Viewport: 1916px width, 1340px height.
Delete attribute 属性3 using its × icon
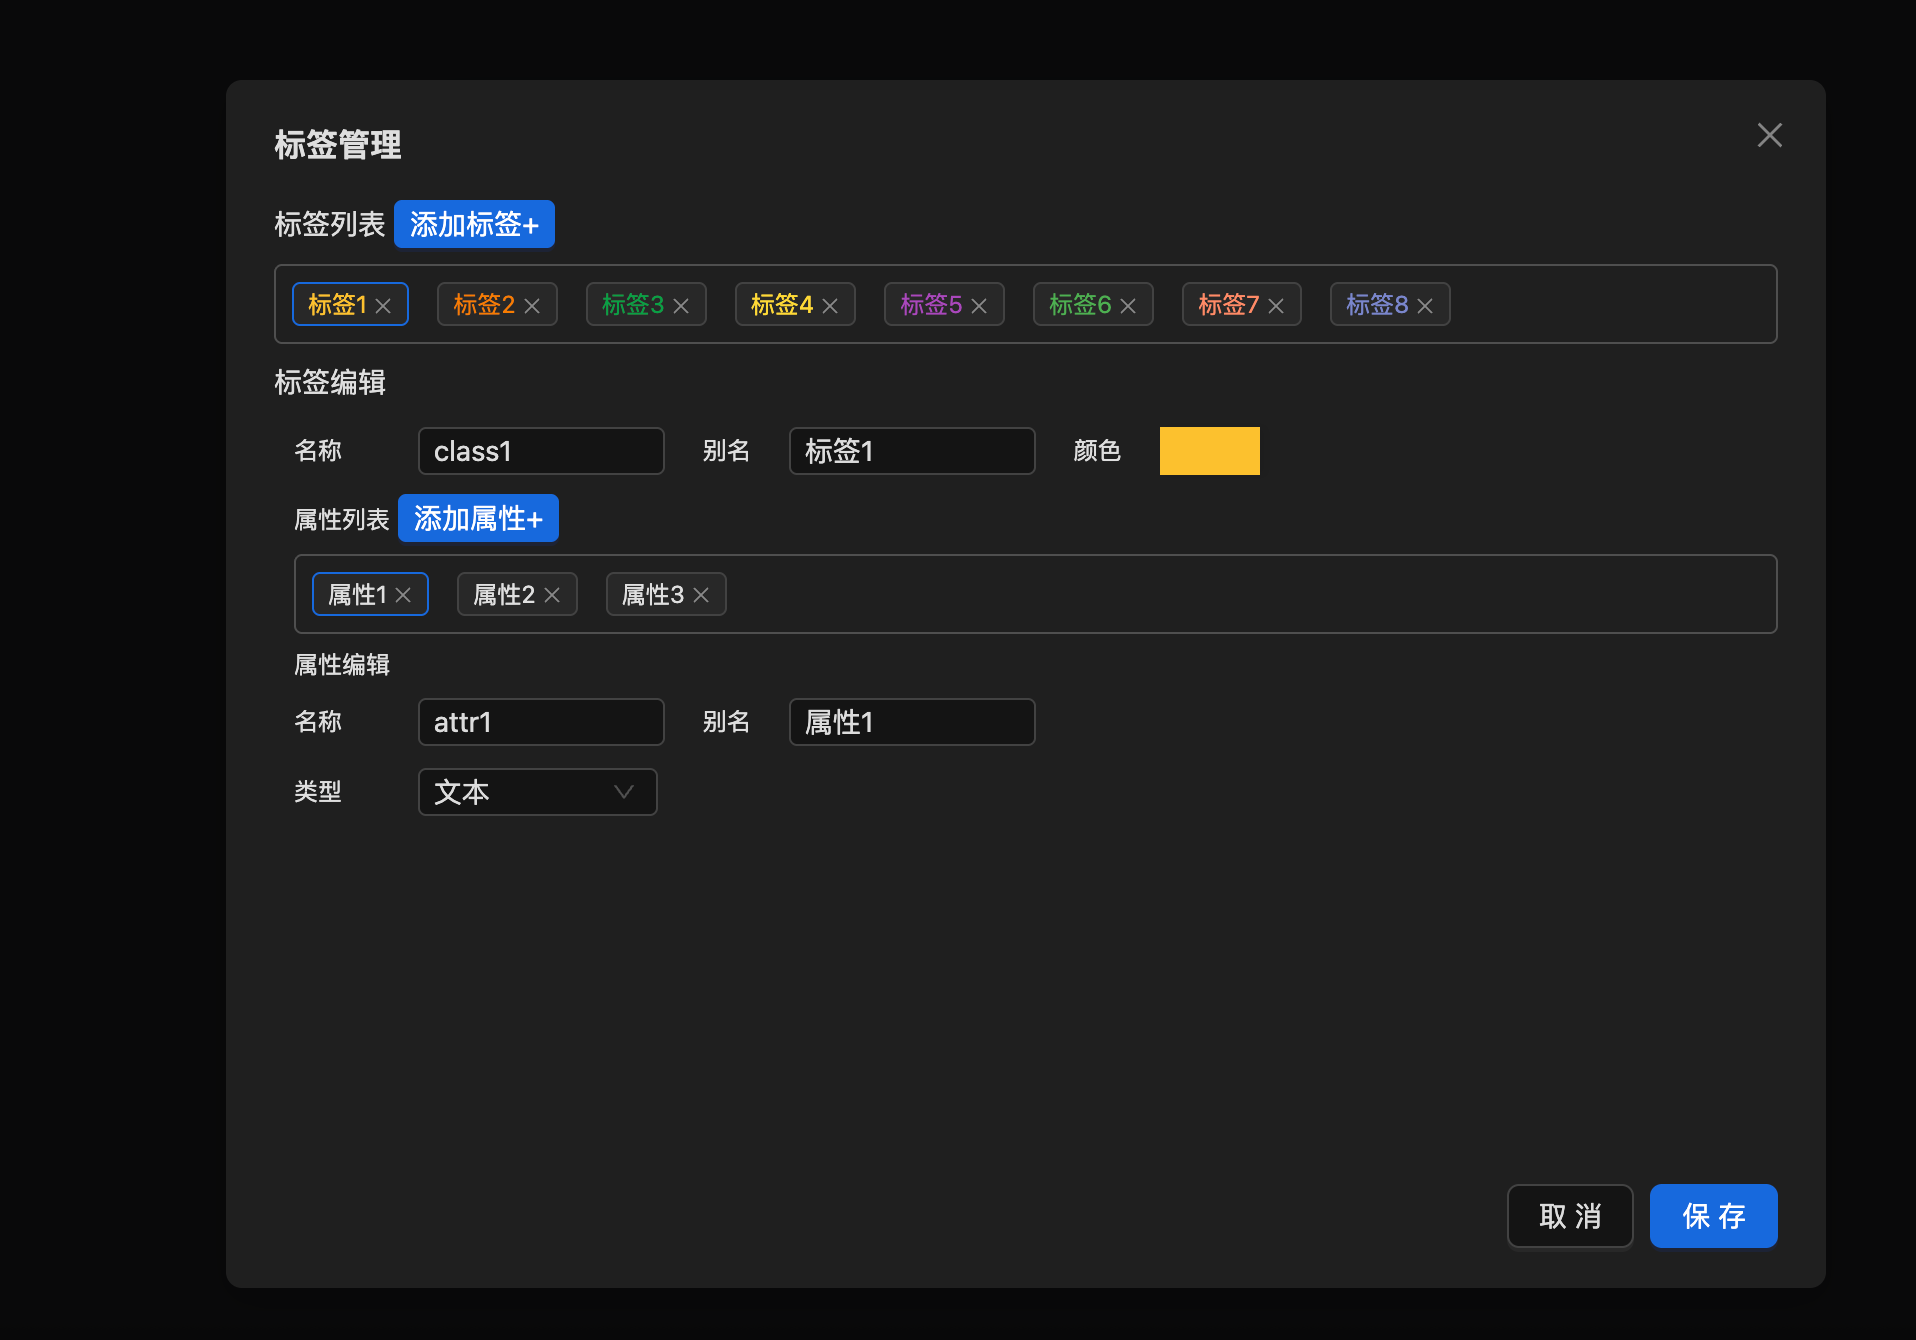(x=701, y=594)
